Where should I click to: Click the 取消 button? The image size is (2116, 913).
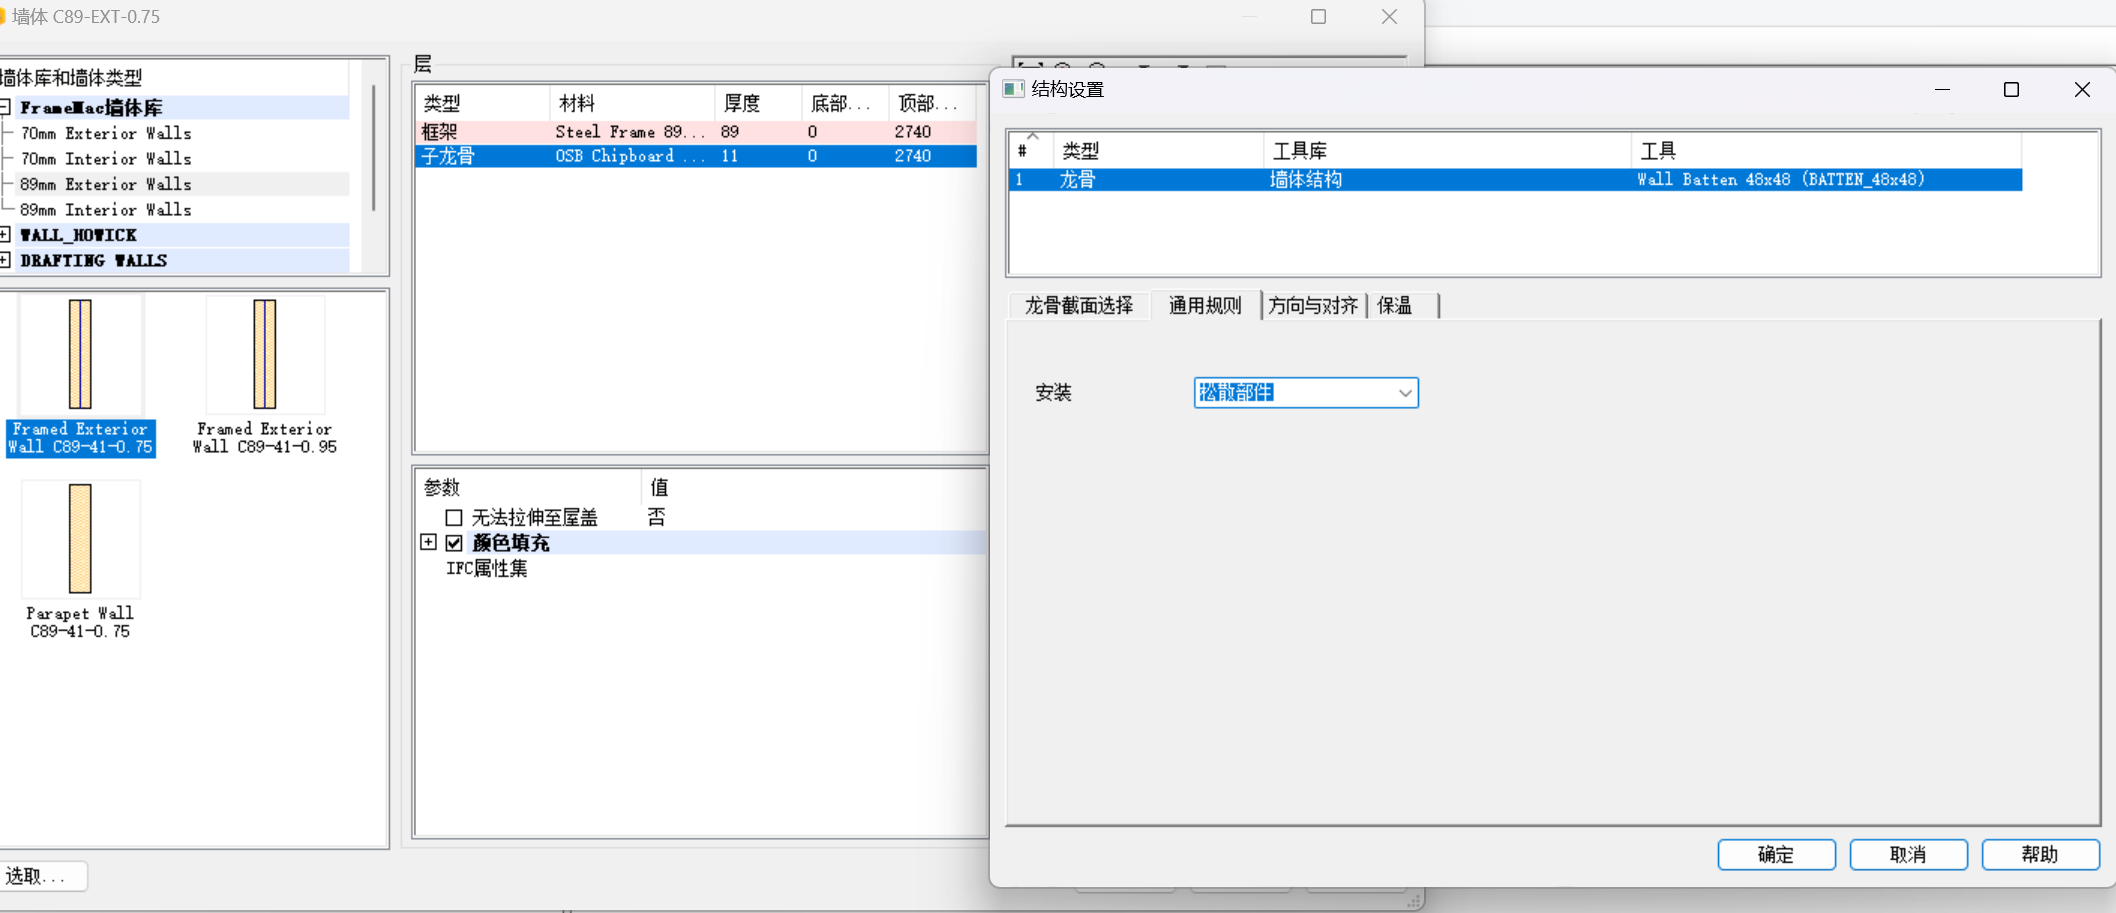point(1908,854)
